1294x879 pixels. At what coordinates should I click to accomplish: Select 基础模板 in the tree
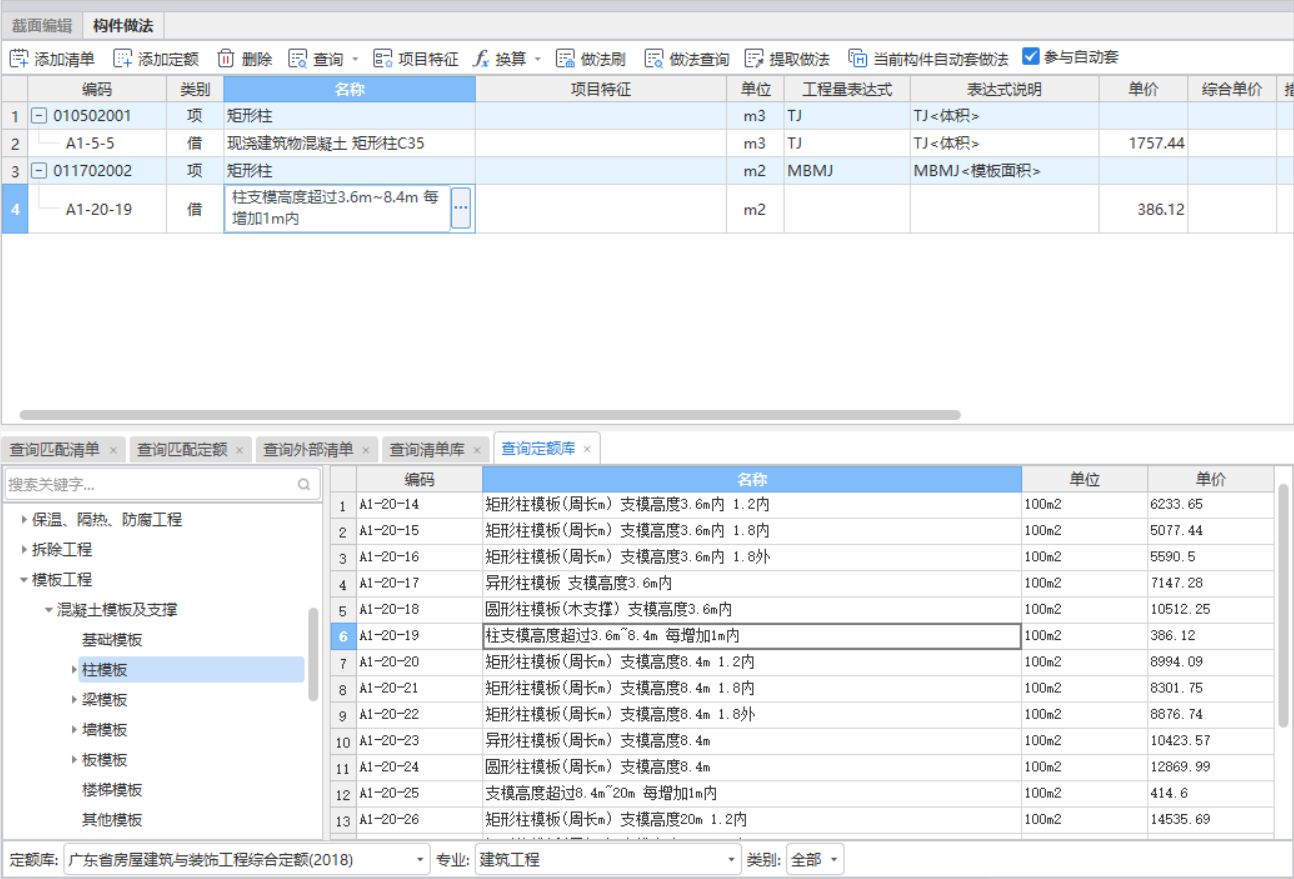[x=112, y=640]
